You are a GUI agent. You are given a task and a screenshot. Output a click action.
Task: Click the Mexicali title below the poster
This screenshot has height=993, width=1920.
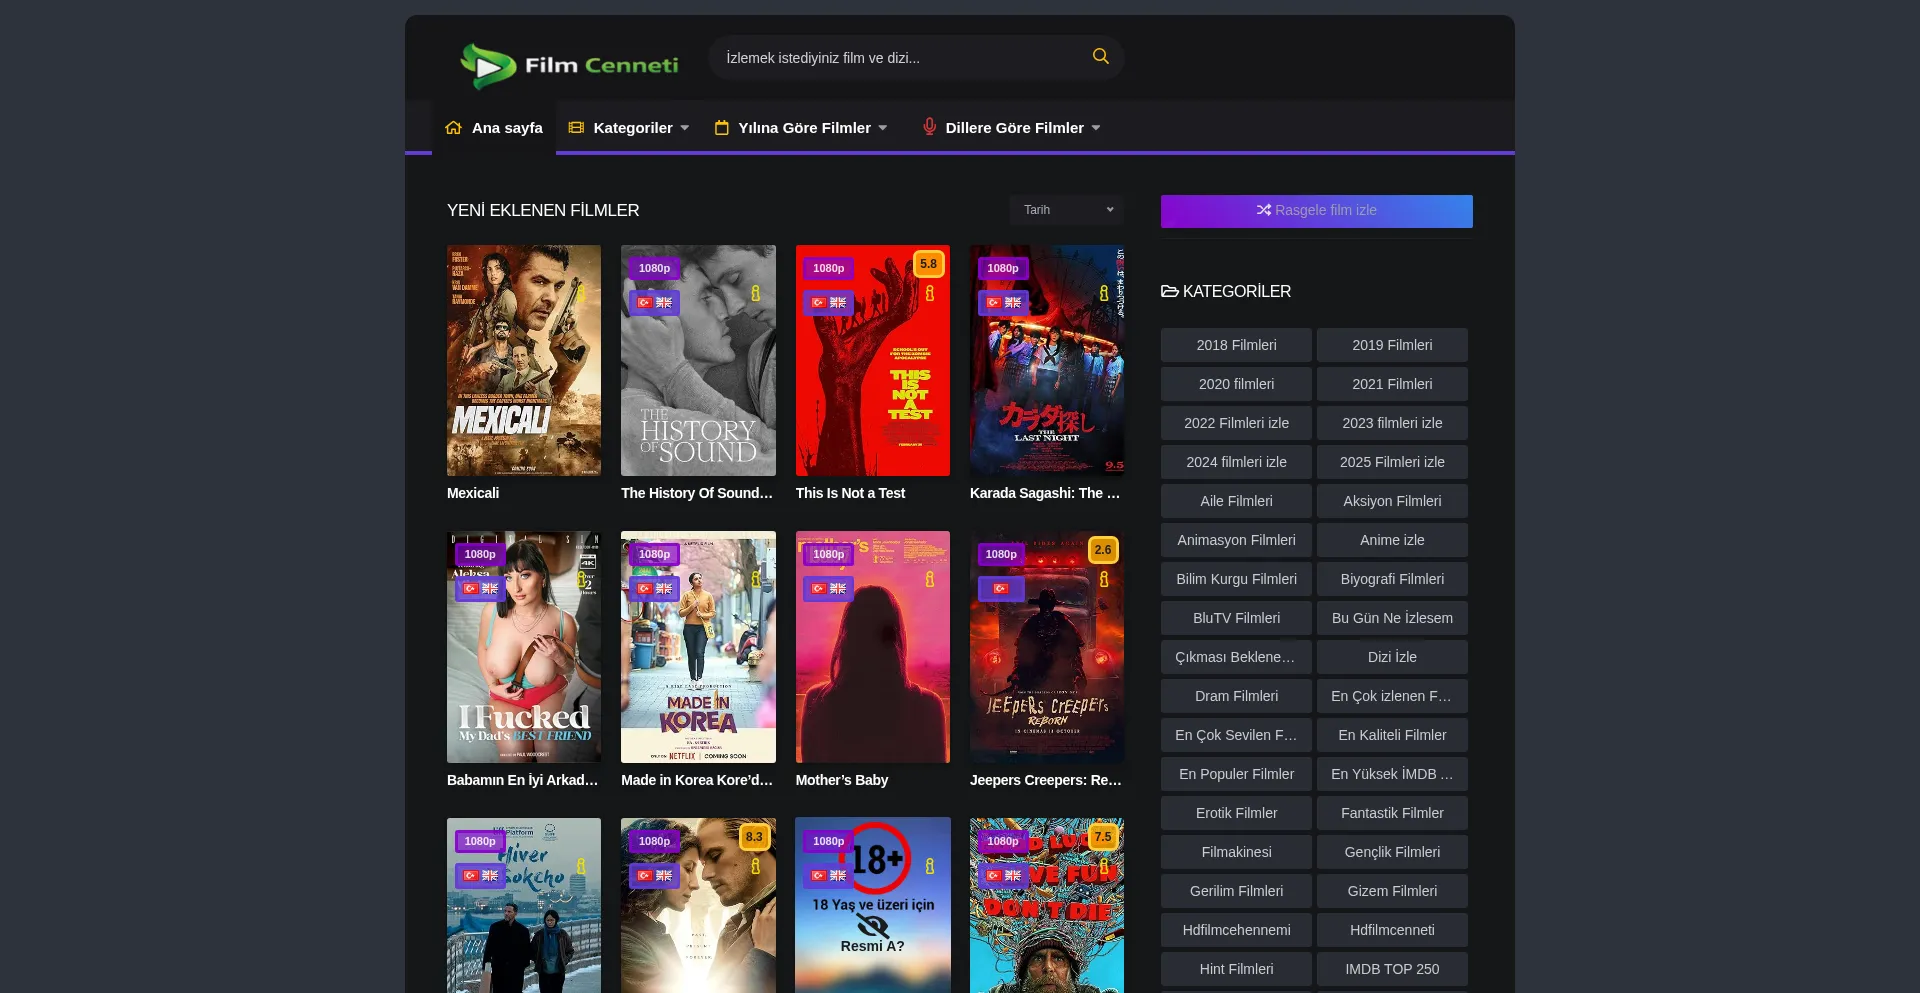473,493
